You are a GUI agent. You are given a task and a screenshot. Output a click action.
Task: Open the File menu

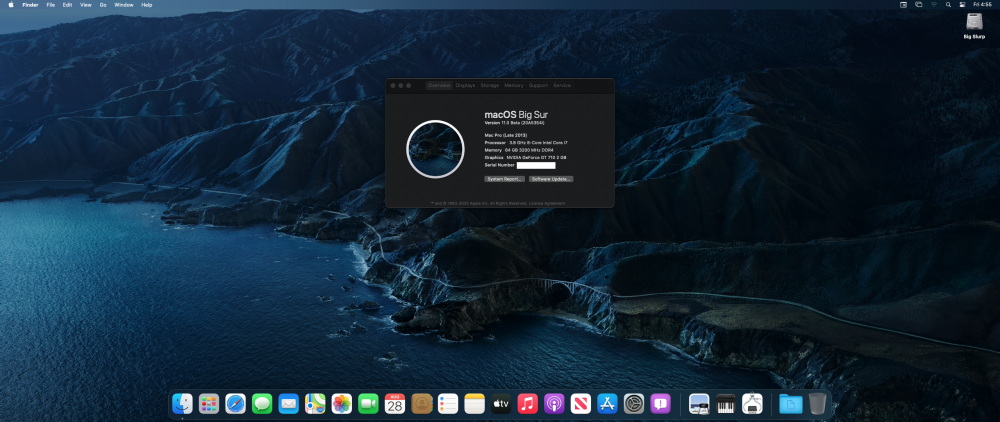[x=50, y=4]
